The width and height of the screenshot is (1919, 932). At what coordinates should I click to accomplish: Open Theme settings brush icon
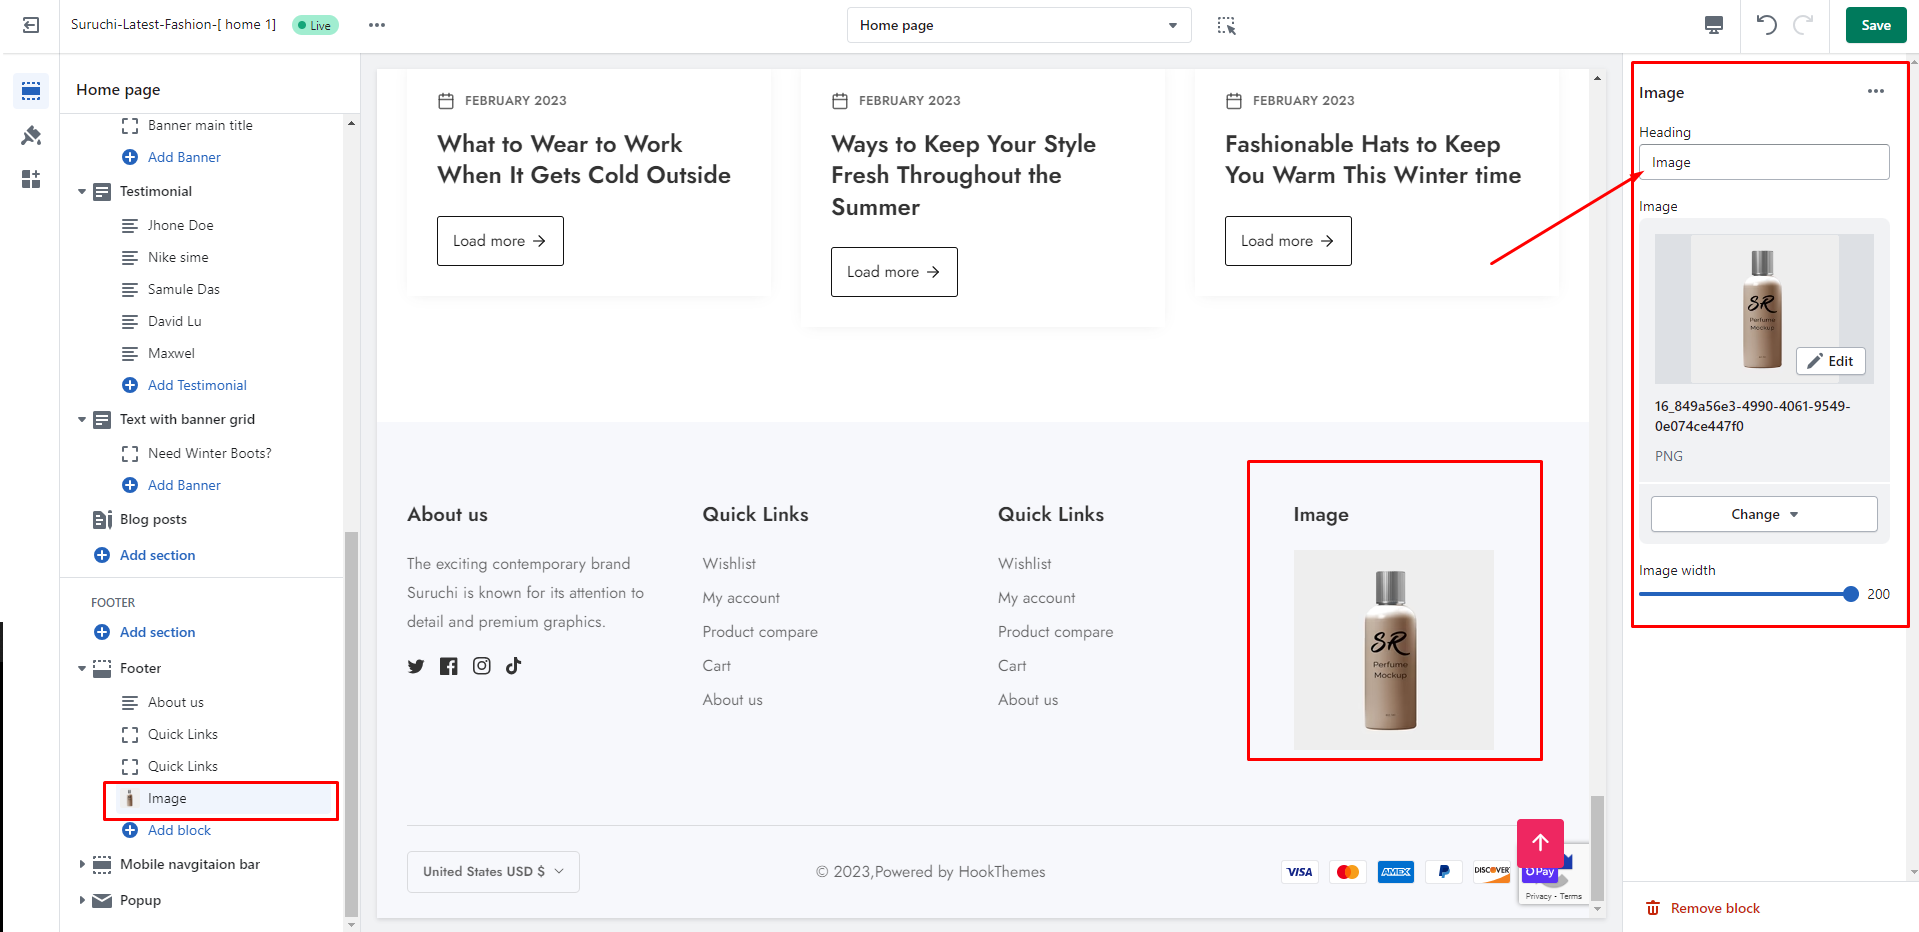(31, 135)
